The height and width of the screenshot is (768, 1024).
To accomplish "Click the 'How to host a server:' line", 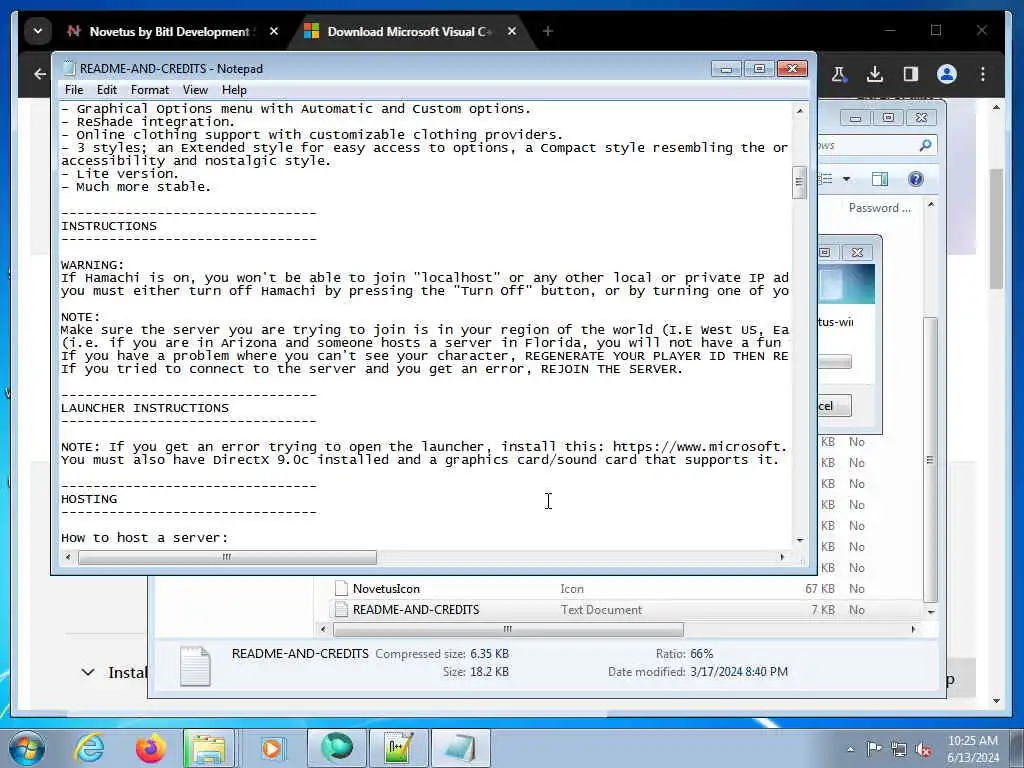I will coord(144,538).
